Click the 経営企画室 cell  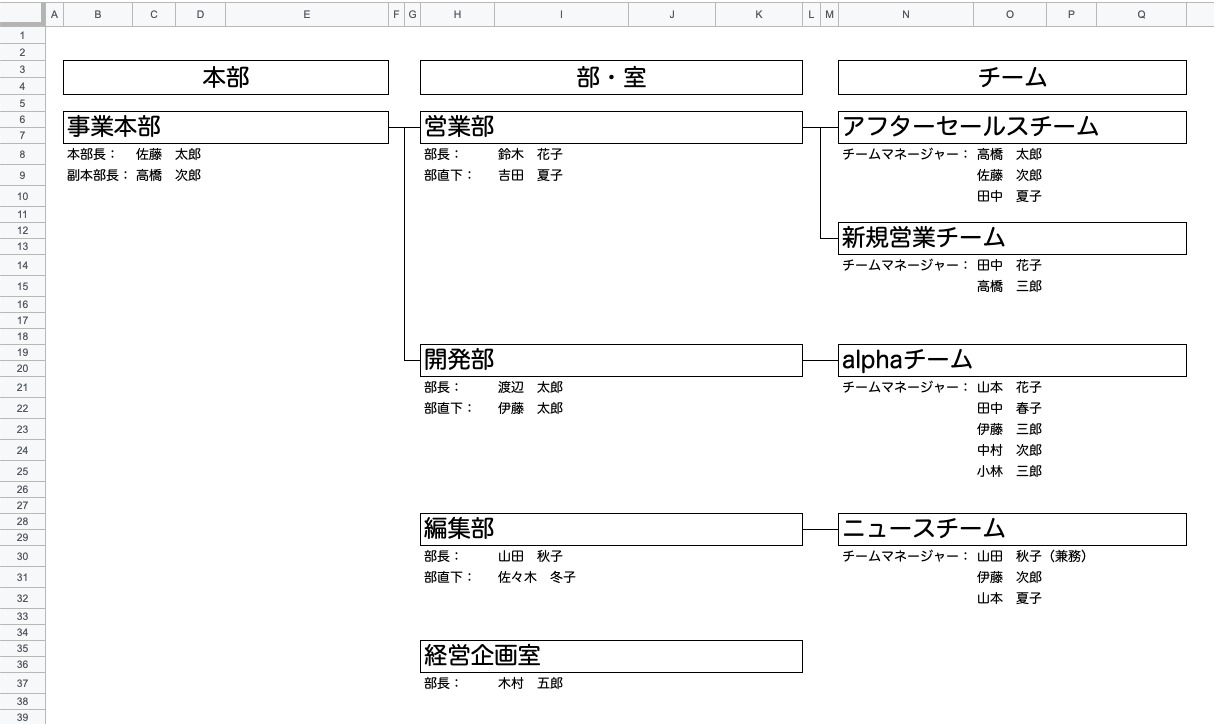611,656
